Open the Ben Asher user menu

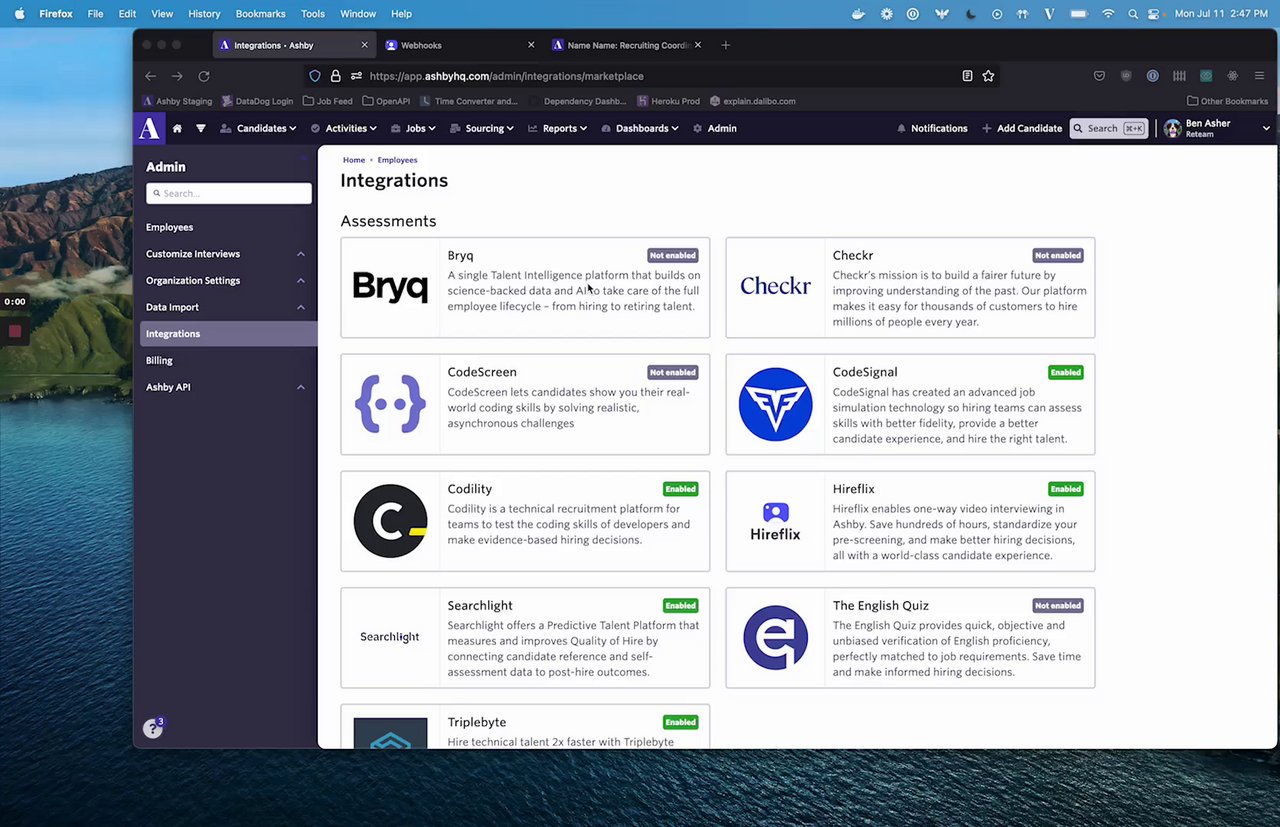1217,128
